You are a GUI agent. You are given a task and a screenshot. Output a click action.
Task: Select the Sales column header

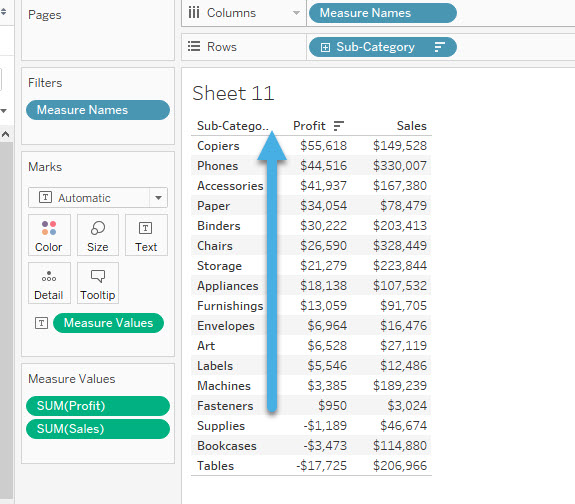point(411,126)
